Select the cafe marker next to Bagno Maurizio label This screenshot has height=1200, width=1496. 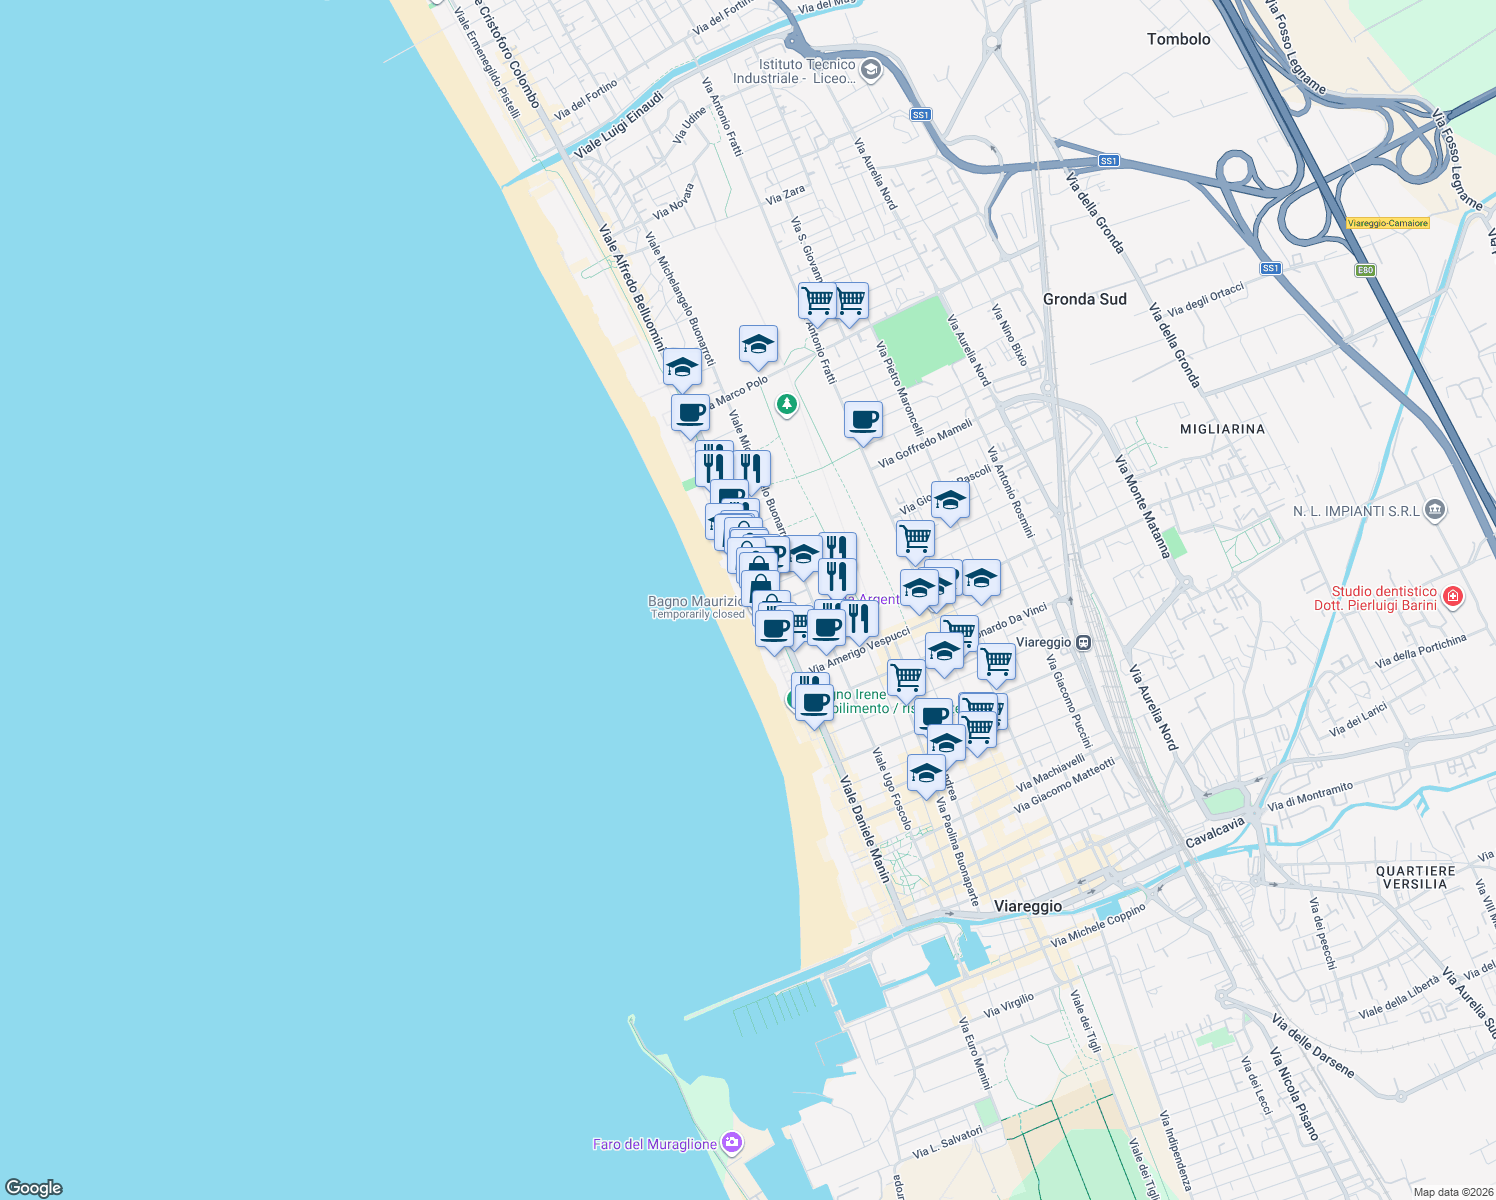tap(775, 629)
